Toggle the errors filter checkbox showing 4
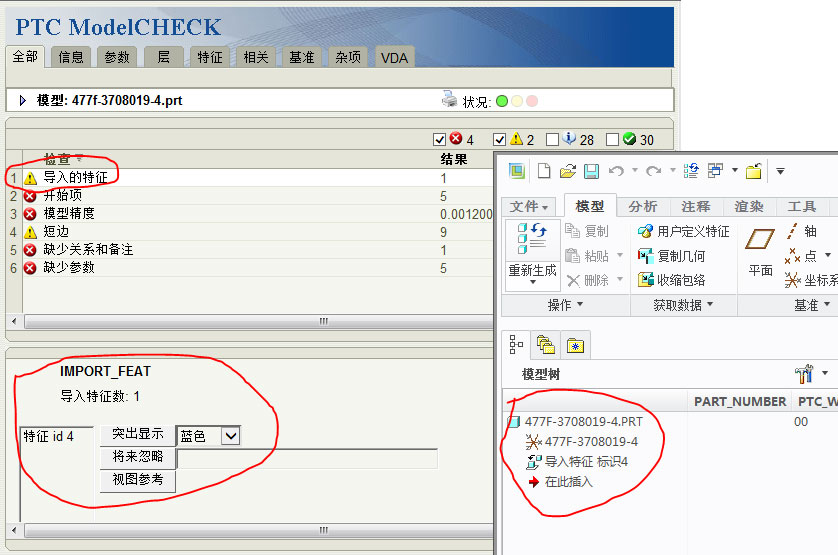838x555 pixels. [439, 140]
